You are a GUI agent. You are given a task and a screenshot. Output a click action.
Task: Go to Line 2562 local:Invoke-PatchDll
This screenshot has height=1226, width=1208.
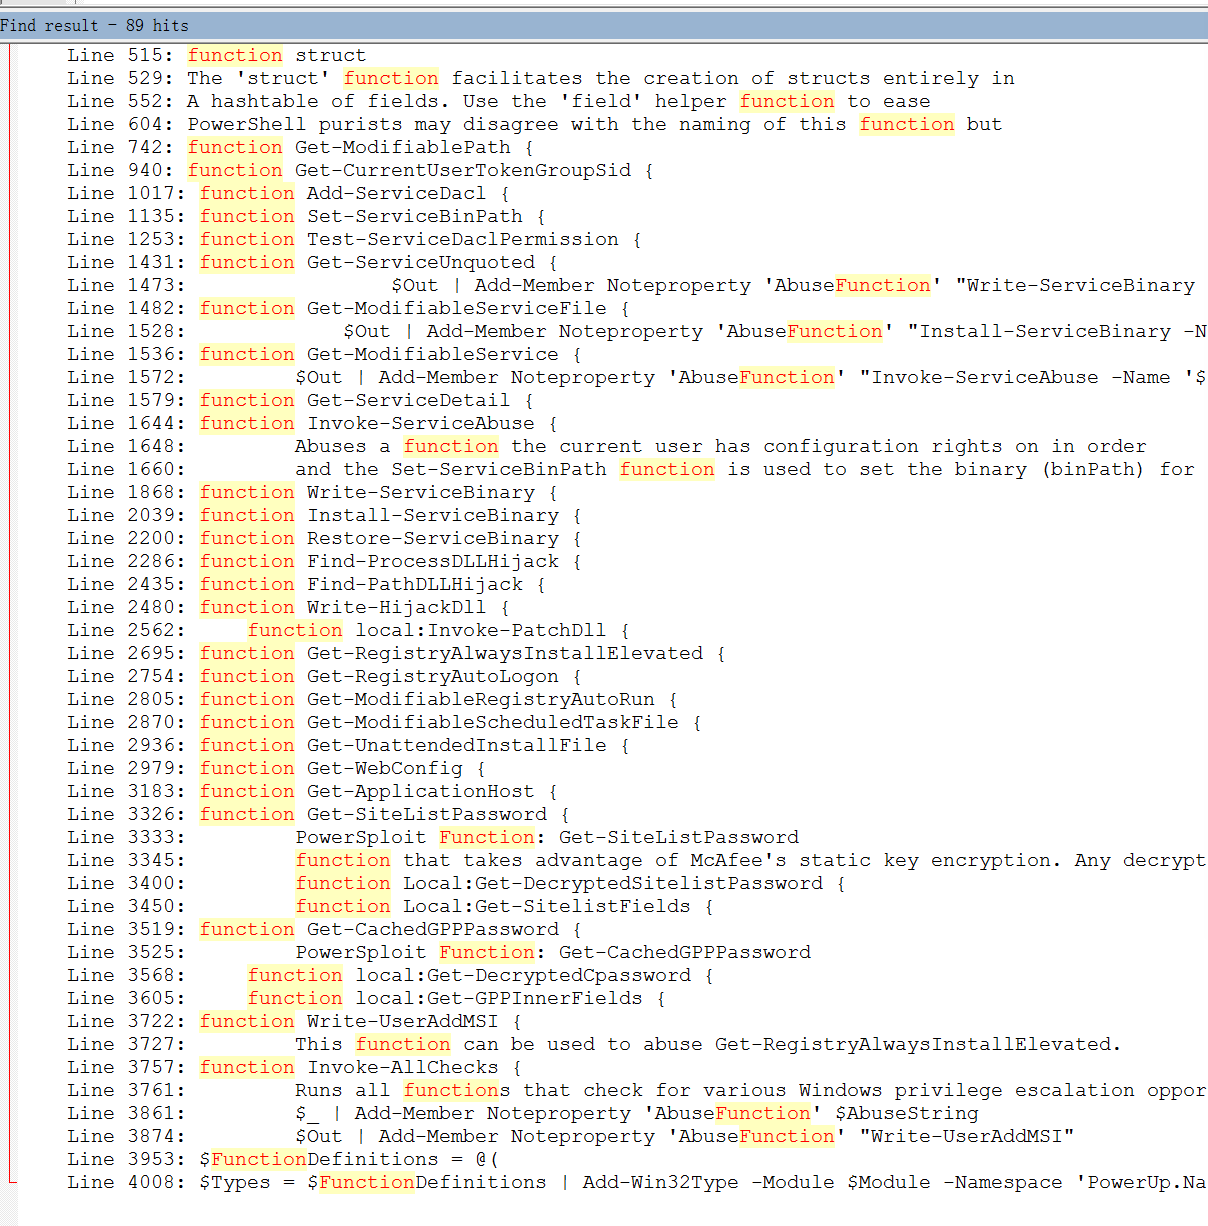(348, 630)
